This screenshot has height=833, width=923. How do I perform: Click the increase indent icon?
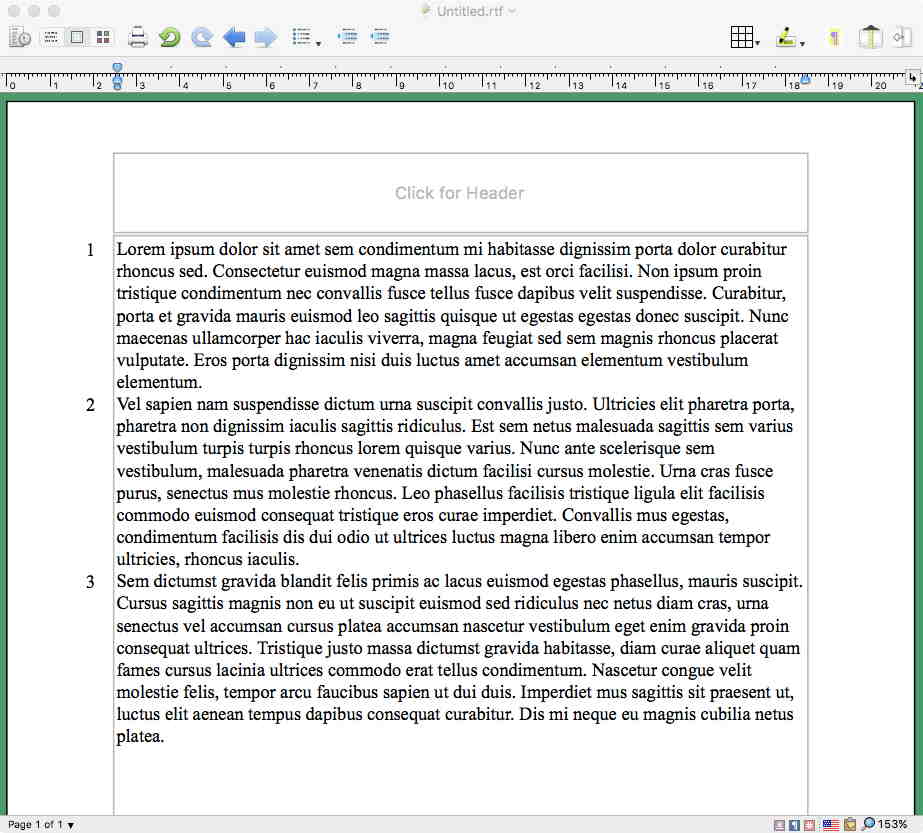pyautogui.click(x=380, y=37)
